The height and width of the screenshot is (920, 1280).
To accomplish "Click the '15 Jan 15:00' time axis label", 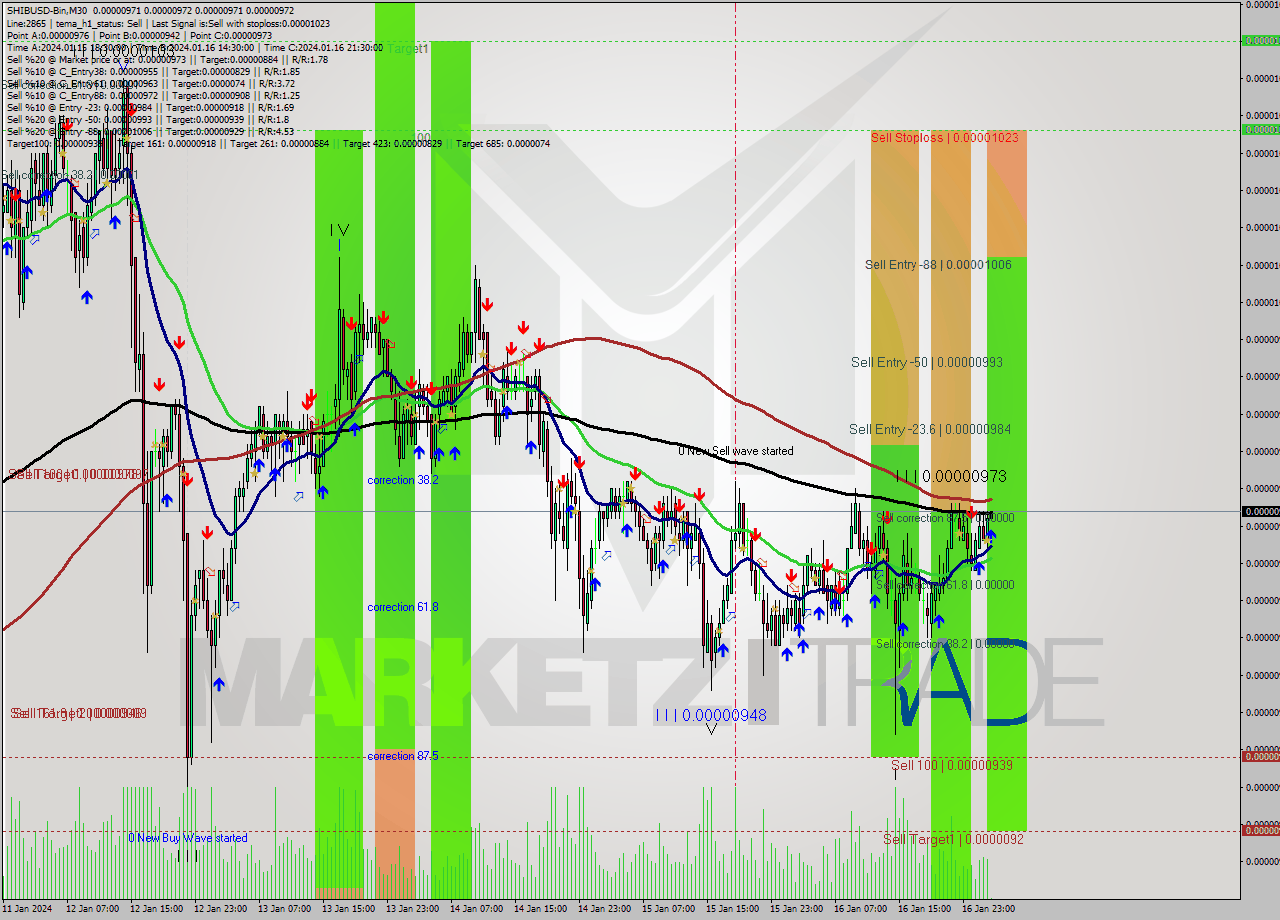I will [732, 908].
